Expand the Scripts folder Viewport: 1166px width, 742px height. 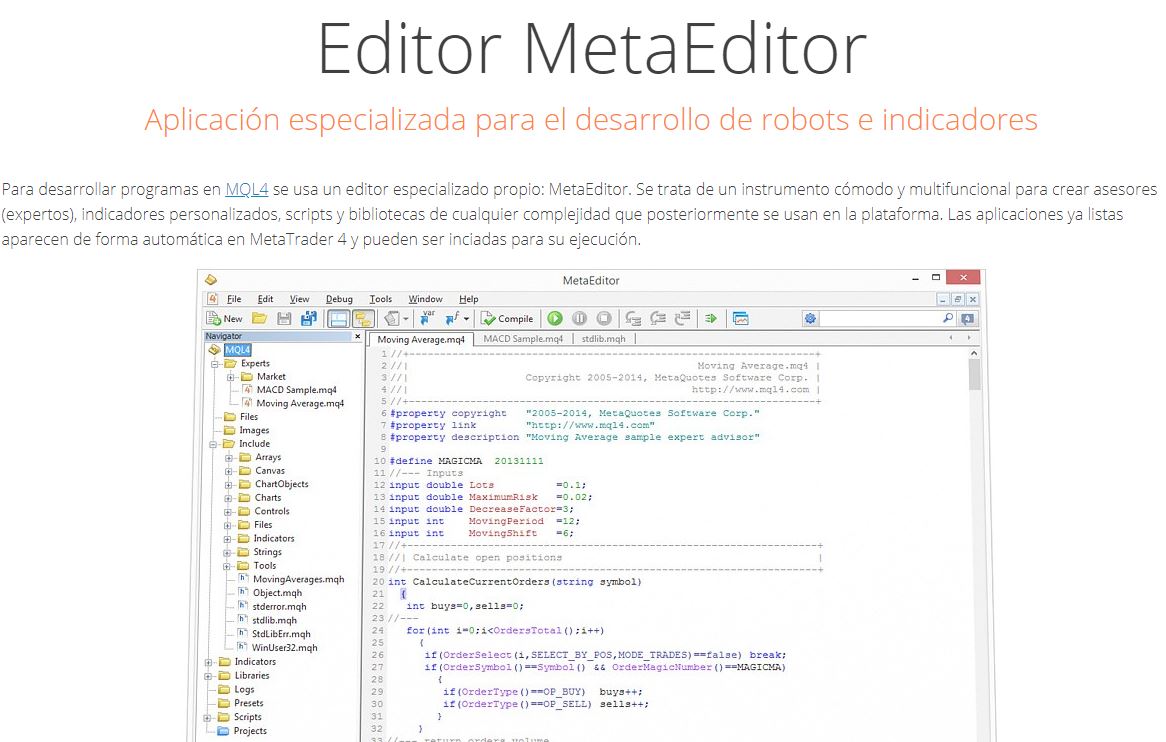coord(207,718)
